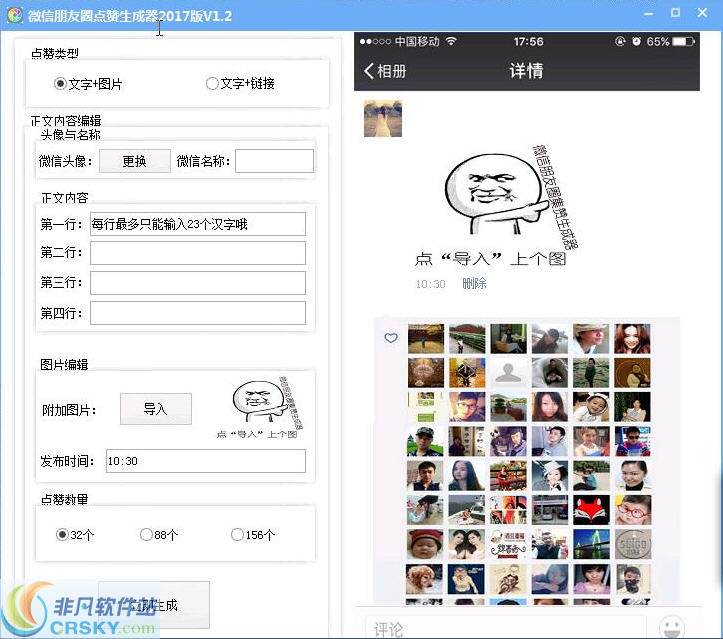Click the heart like icon in the preview
Image resolution: width=723 pixels, height=639 pixels.
pos(391,338)
